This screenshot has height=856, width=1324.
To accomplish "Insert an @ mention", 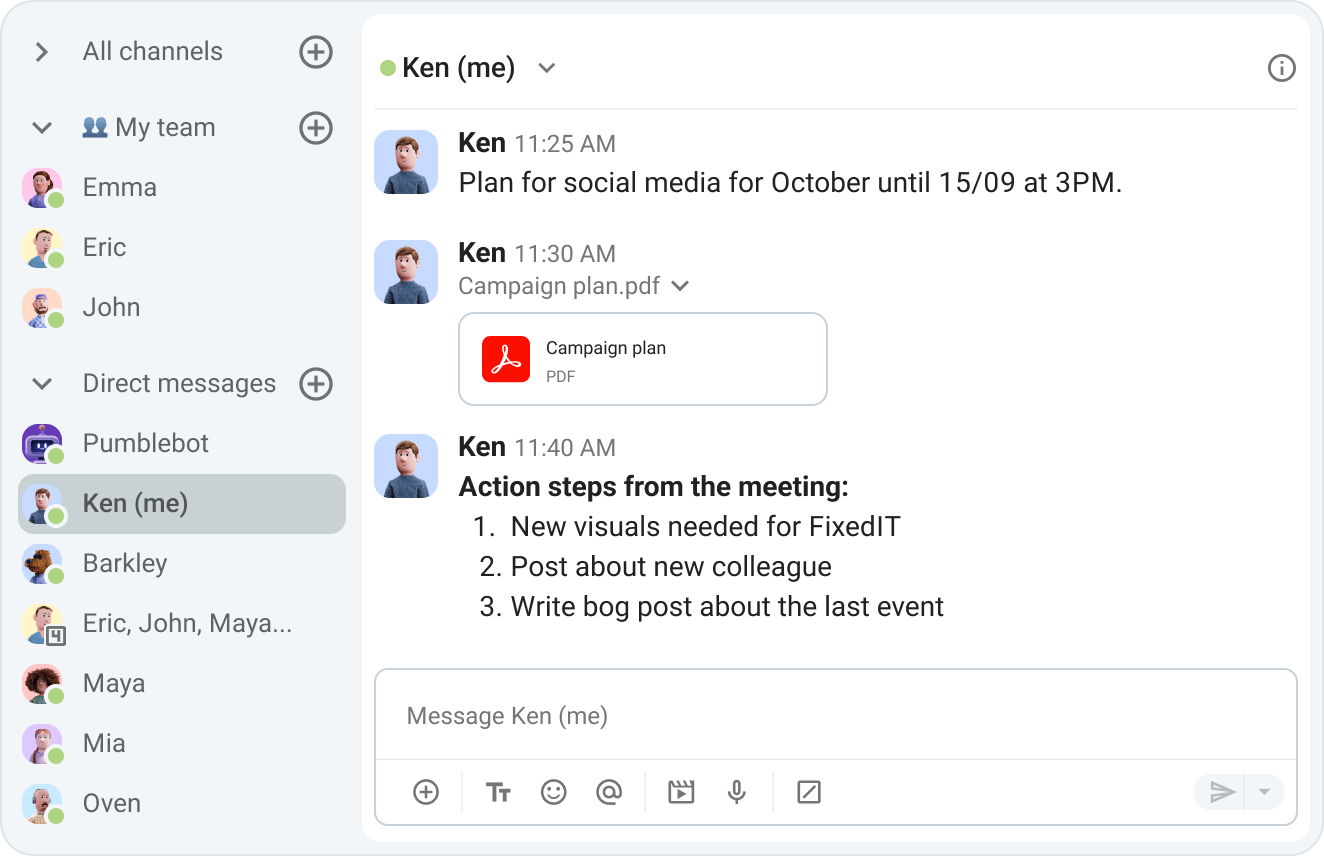I will pos(609,792).
